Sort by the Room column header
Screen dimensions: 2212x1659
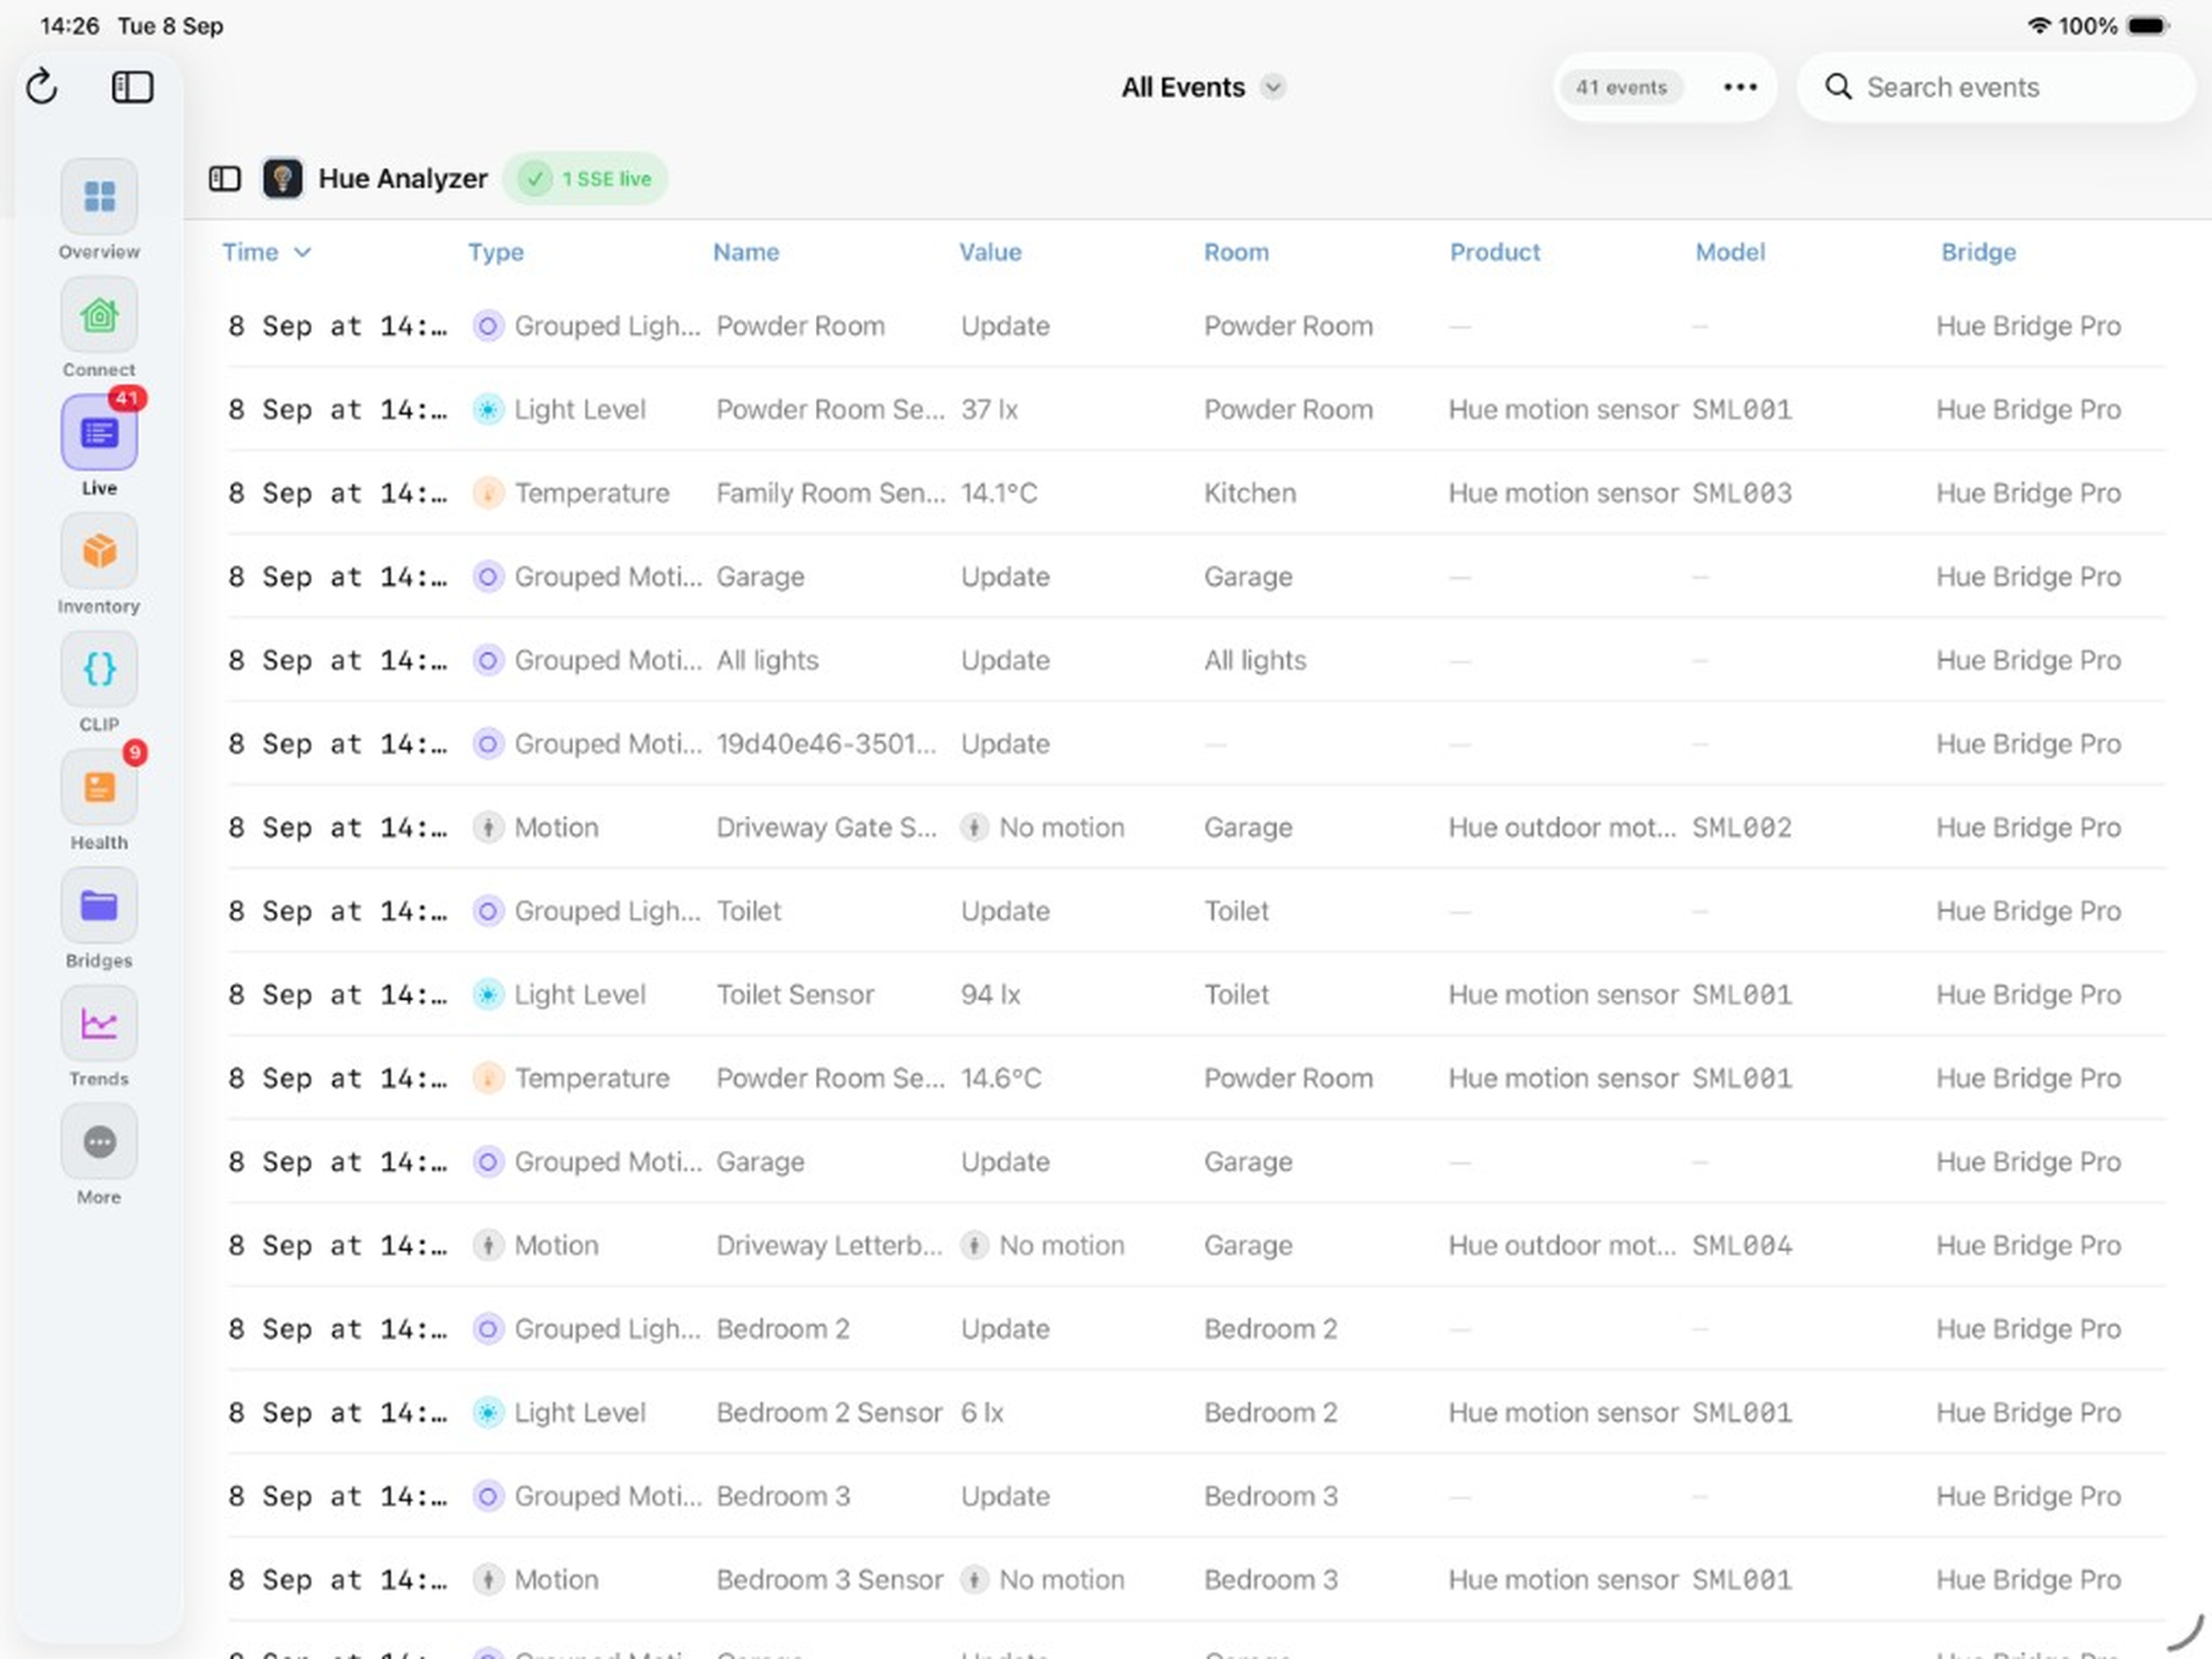[x=1236, y=252]
